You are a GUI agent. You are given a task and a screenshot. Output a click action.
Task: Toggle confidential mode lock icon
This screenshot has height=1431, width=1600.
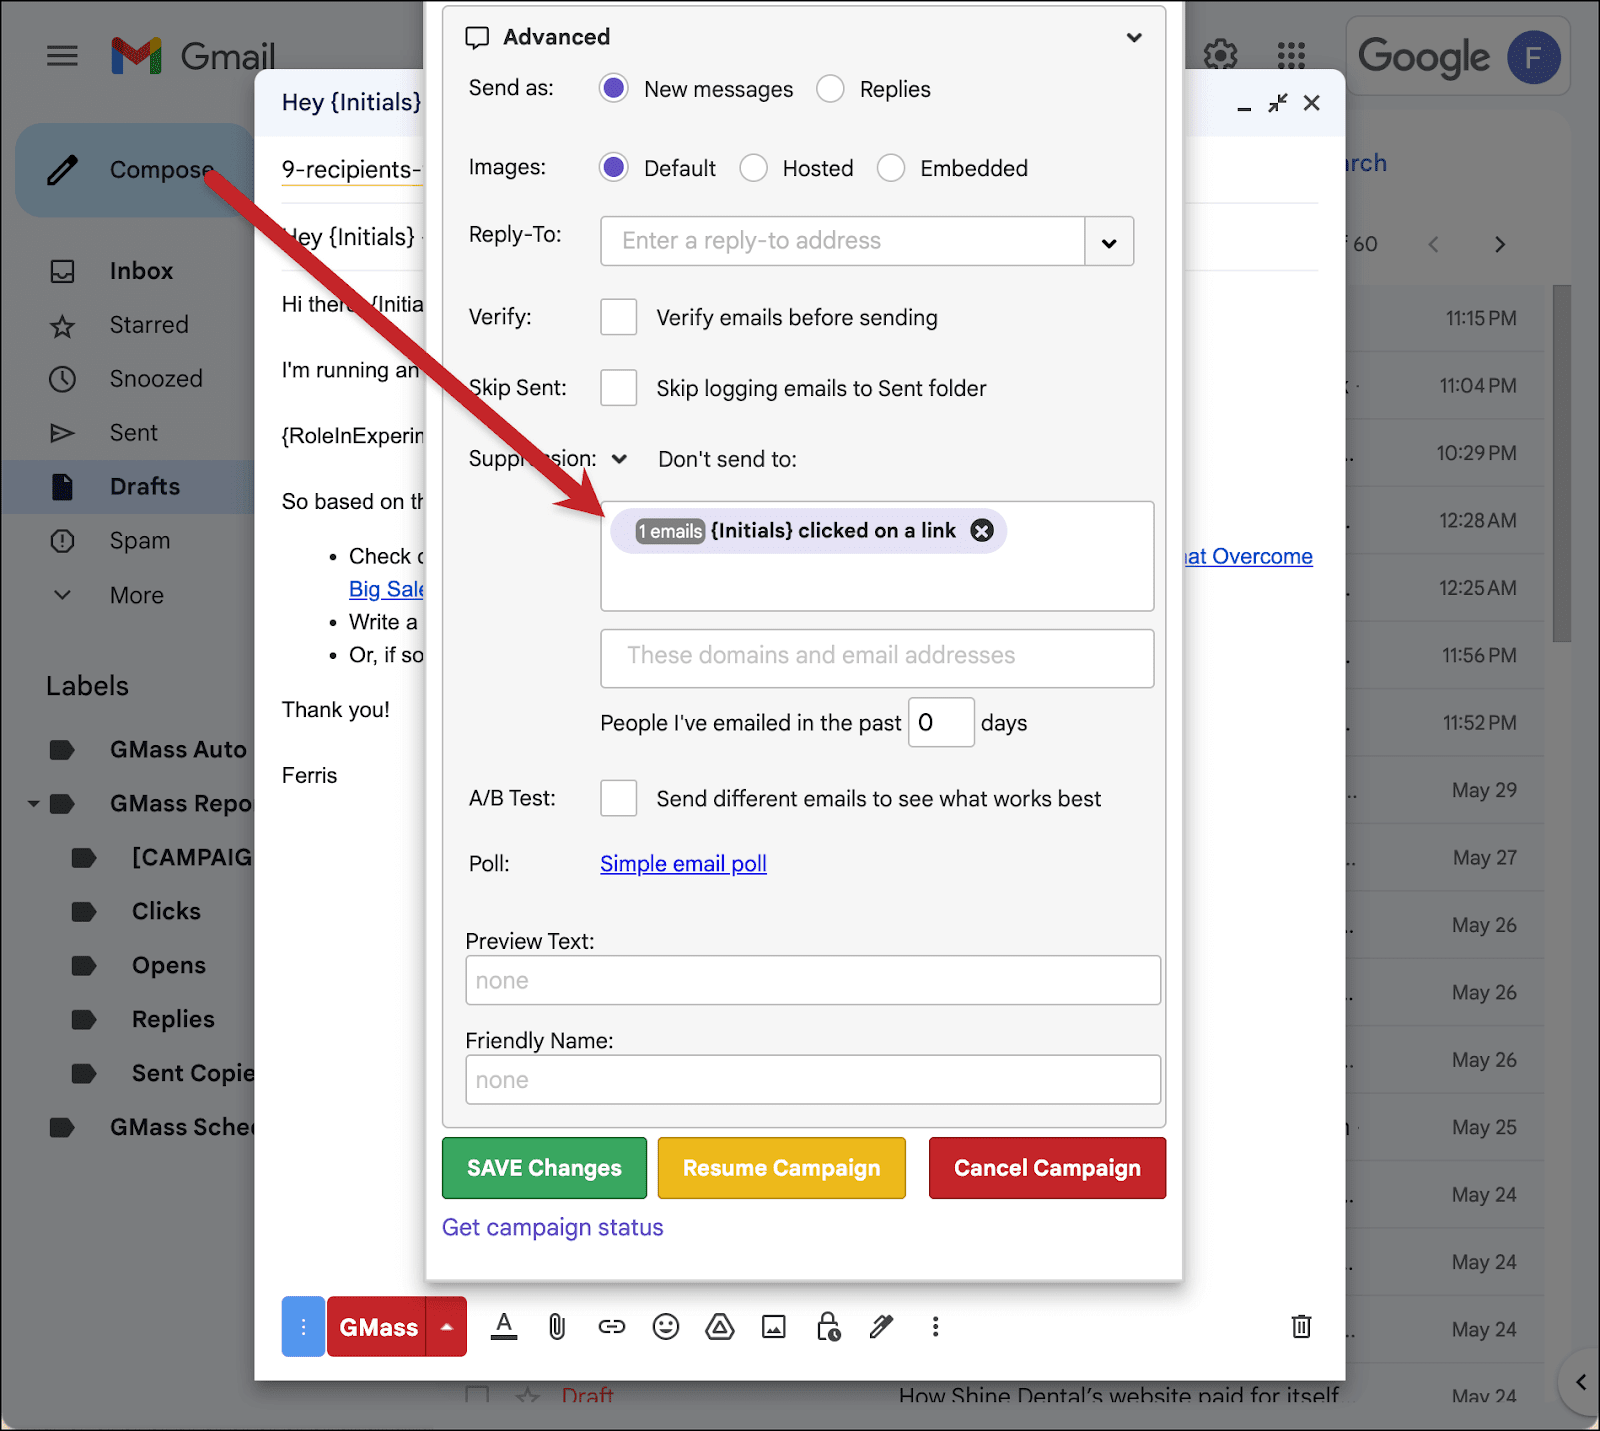[x=828, y=1327]
